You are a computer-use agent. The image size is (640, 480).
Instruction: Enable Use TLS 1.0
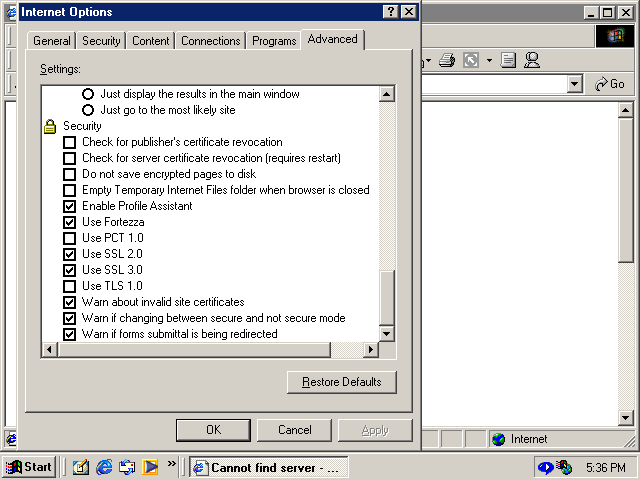(69, 286)
